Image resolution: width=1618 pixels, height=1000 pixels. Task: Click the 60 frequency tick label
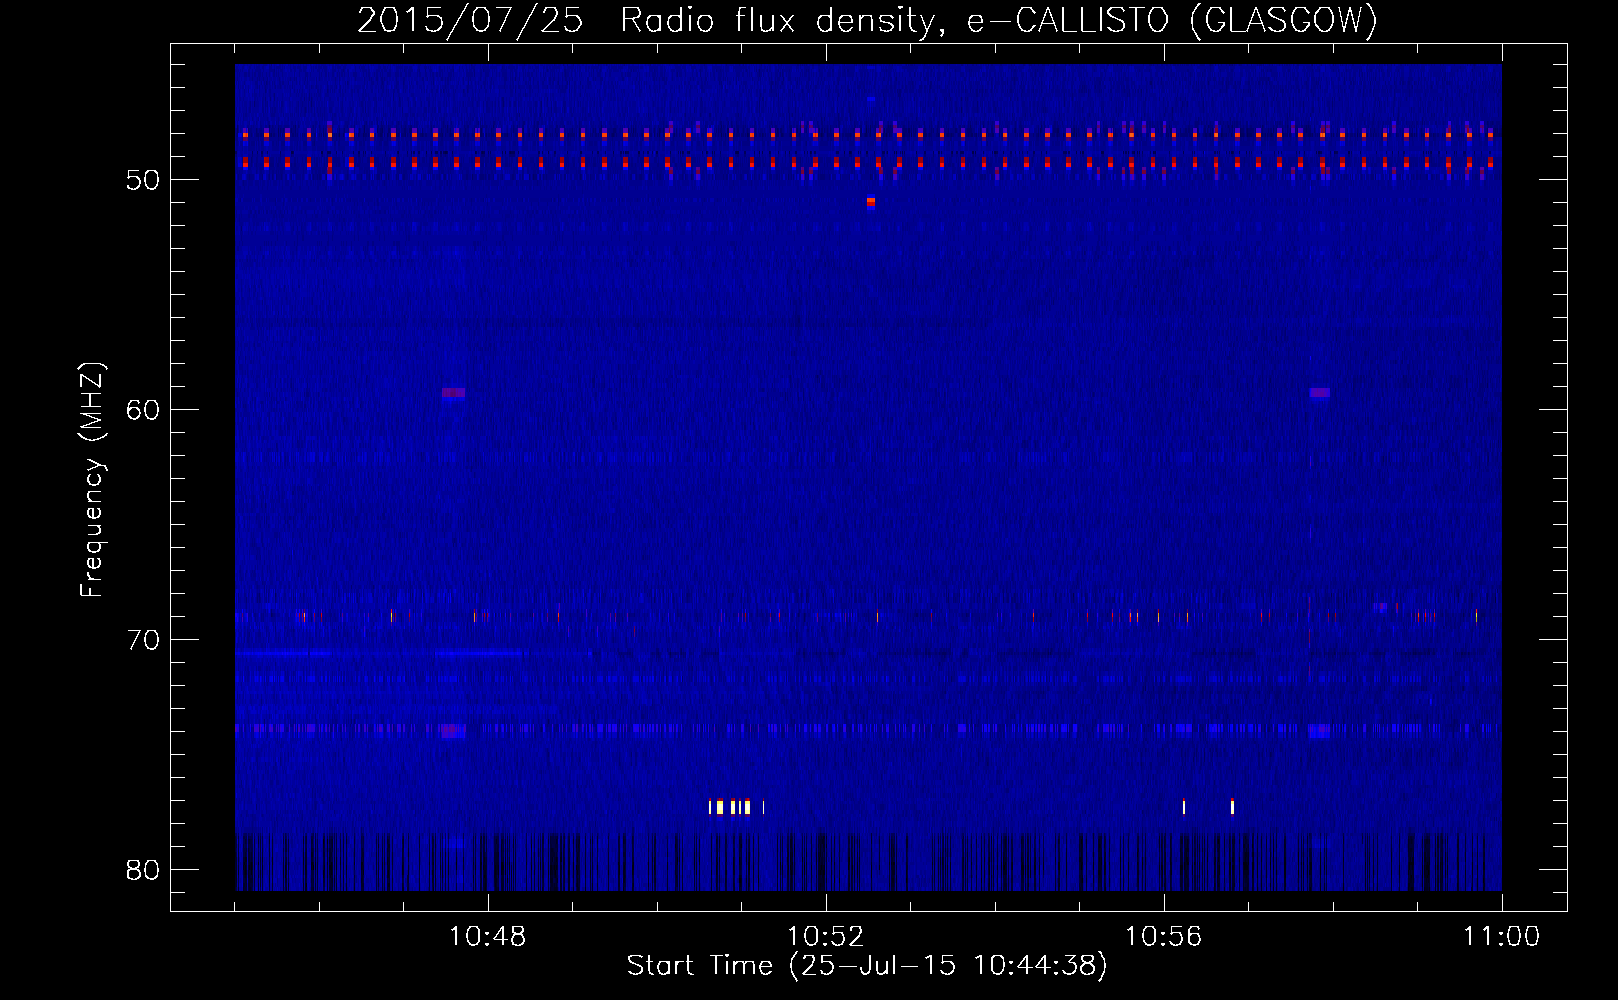click(x=143, y=410)
